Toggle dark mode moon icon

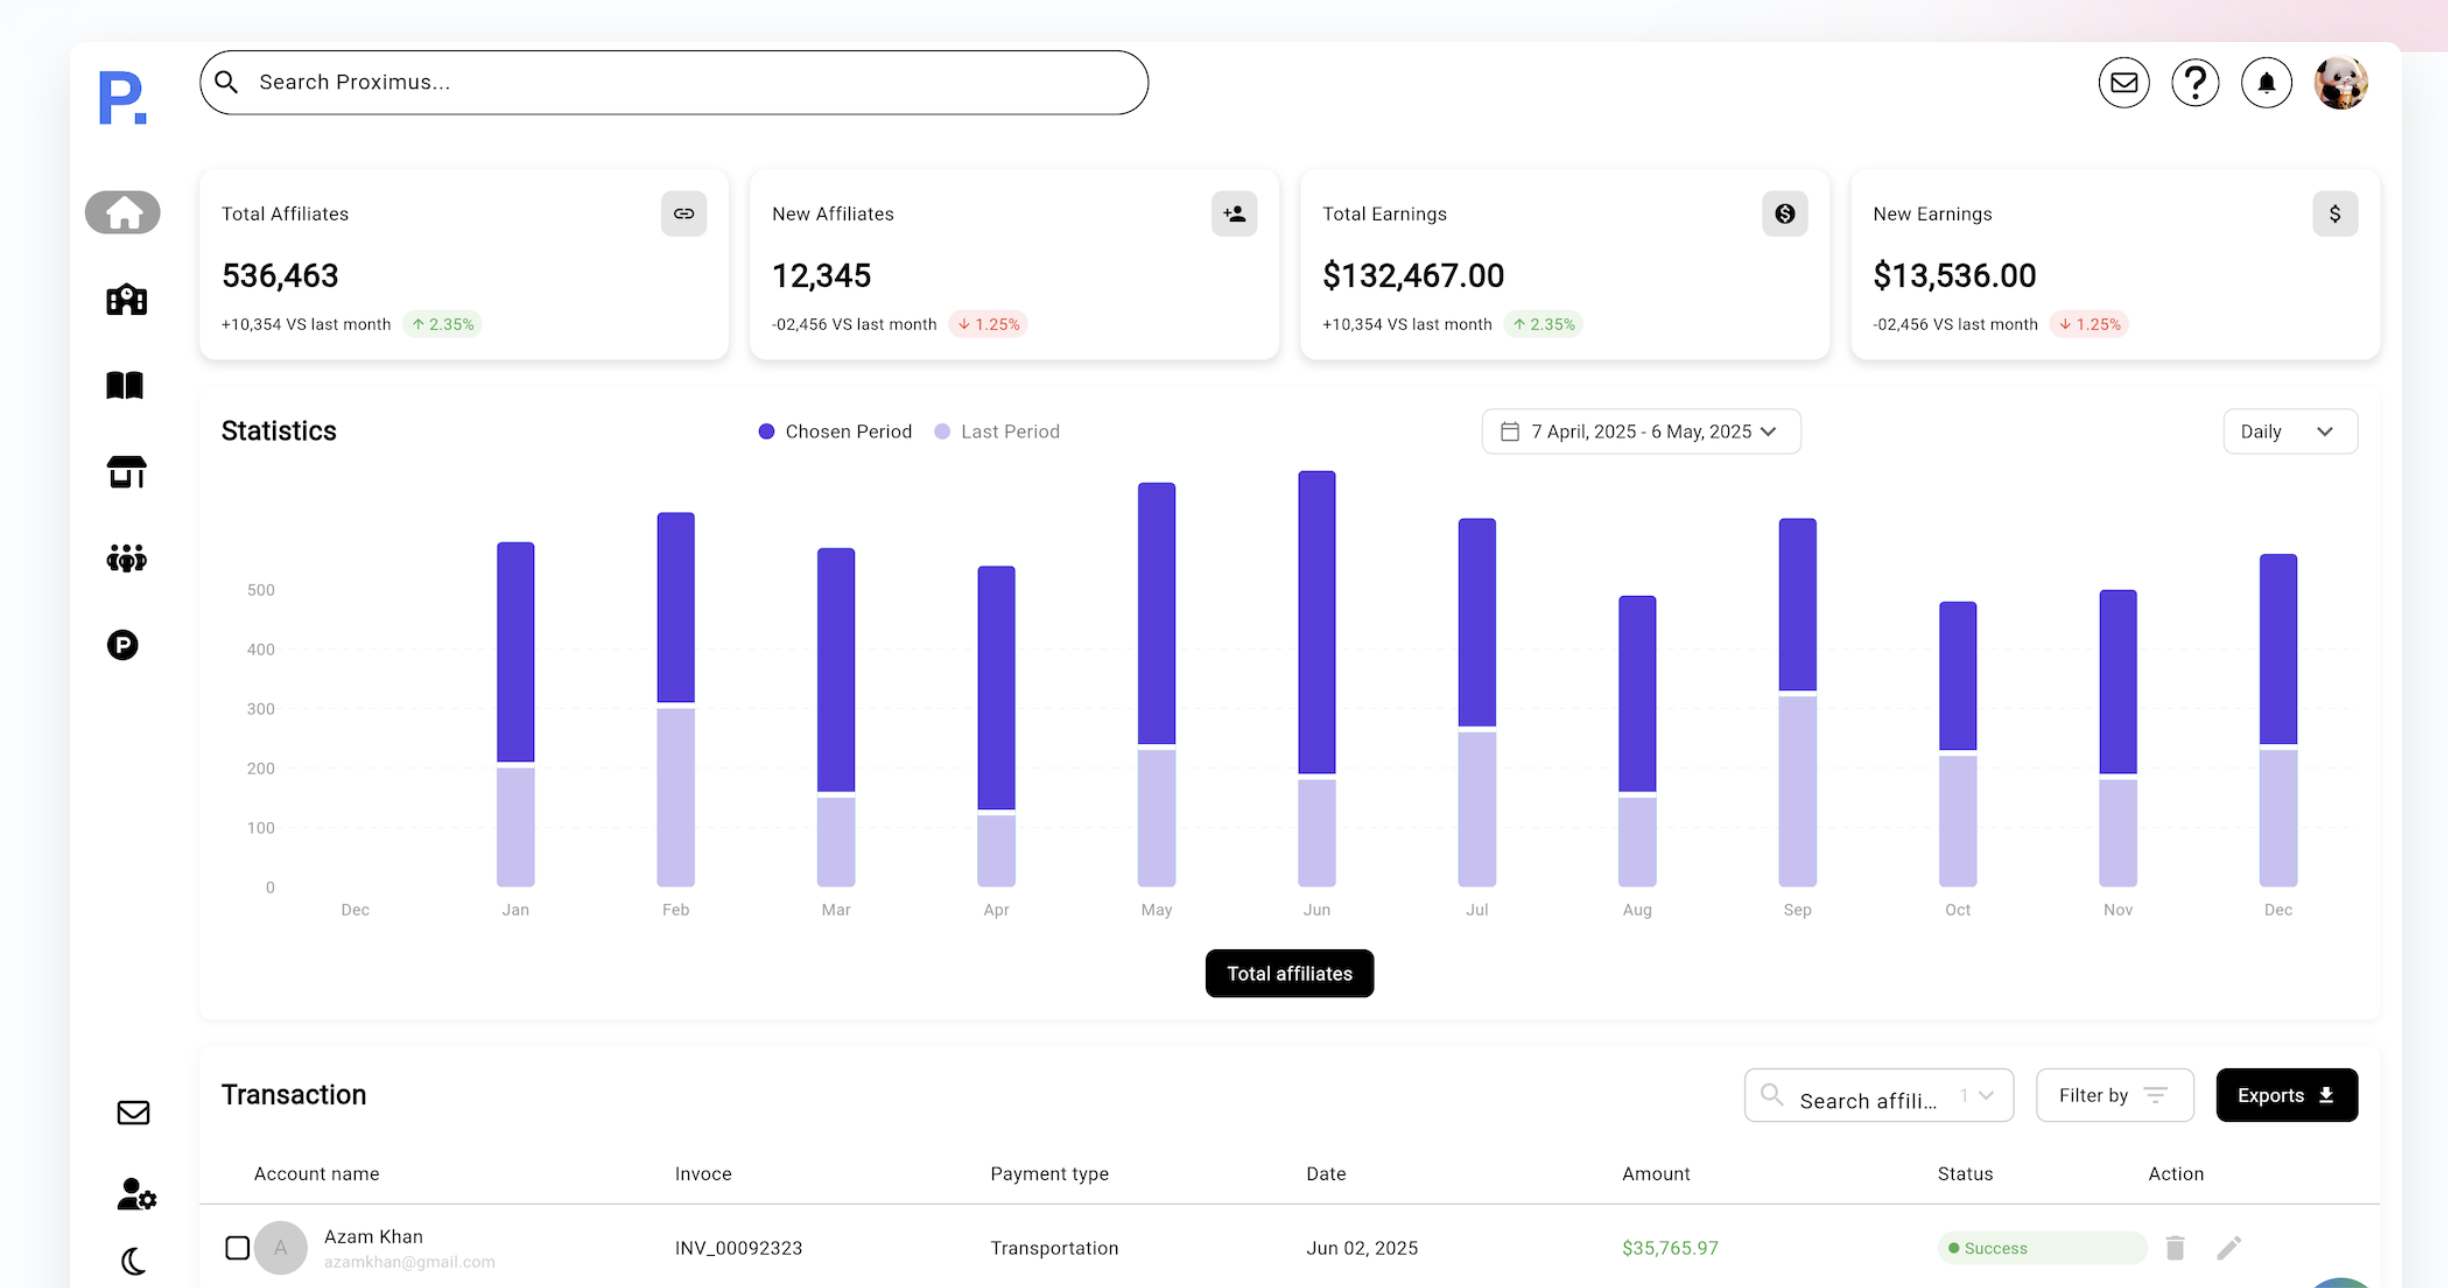pos(134,1262)
